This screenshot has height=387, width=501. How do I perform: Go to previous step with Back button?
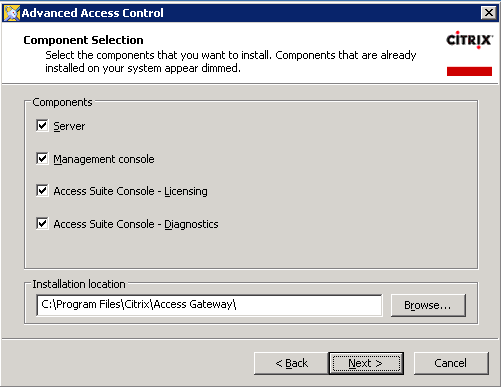click(x=291, y=363)
